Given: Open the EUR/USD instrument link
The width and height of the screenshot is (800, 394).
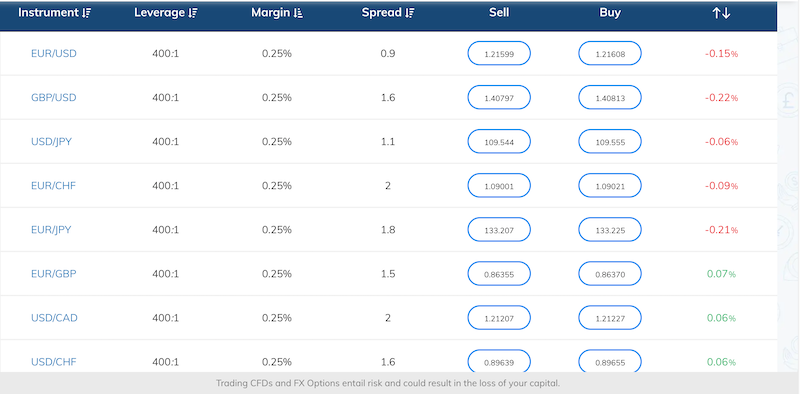Looking at the screenshot, I should (x=54, y=53).
